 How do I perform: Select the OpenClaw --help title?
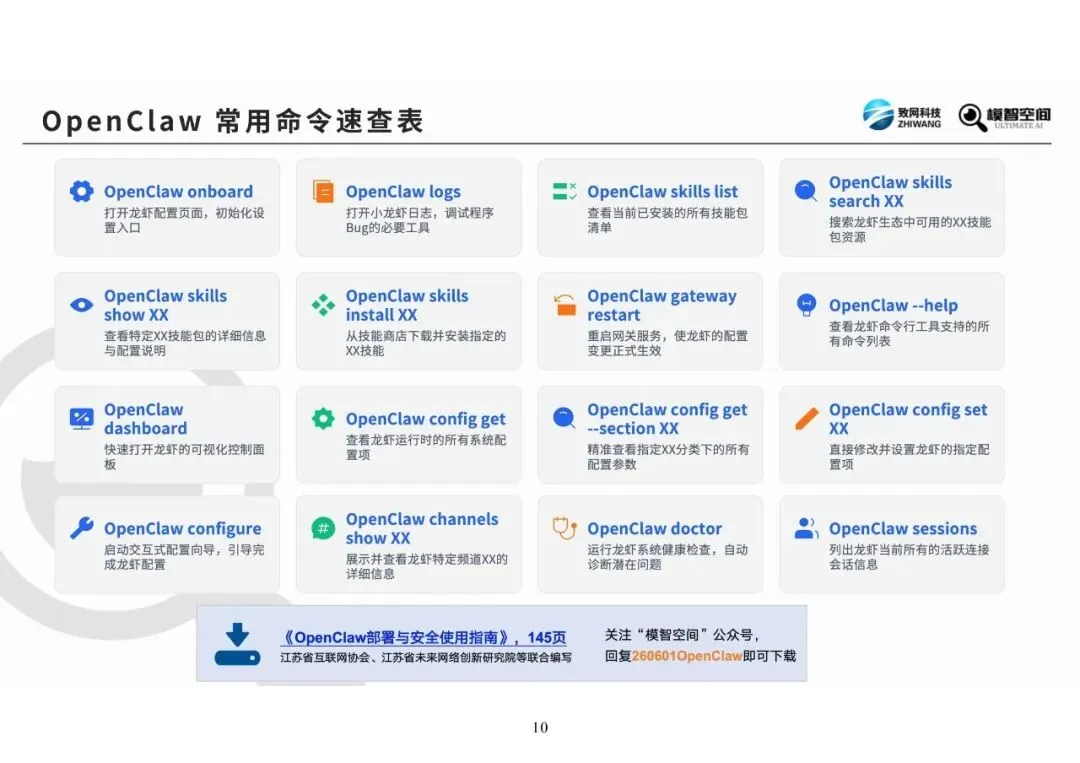click(893, 305)
